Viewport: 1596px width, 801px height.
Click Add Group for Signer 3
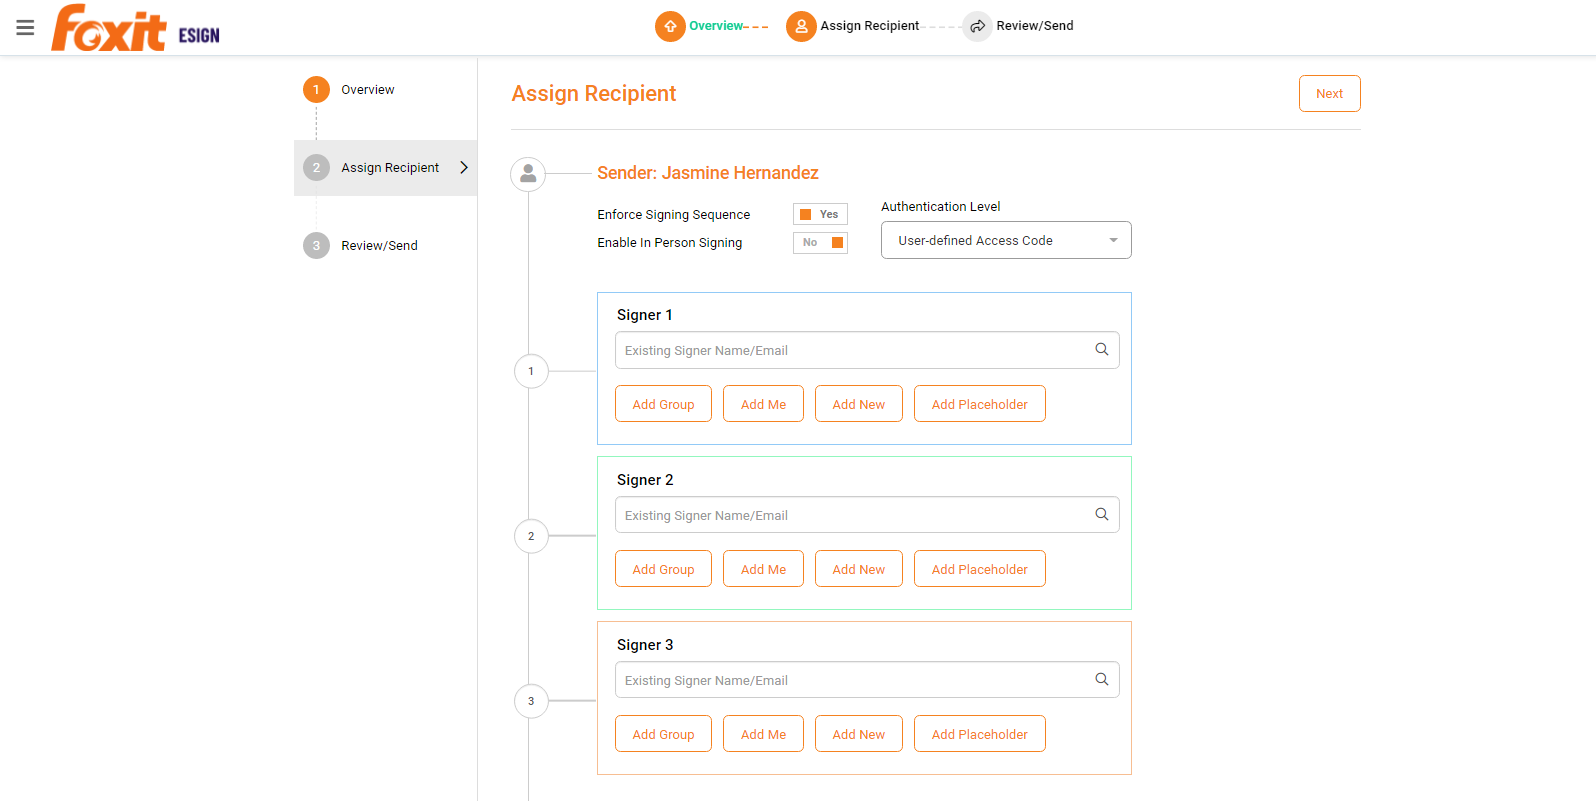(x=663, y=734)
